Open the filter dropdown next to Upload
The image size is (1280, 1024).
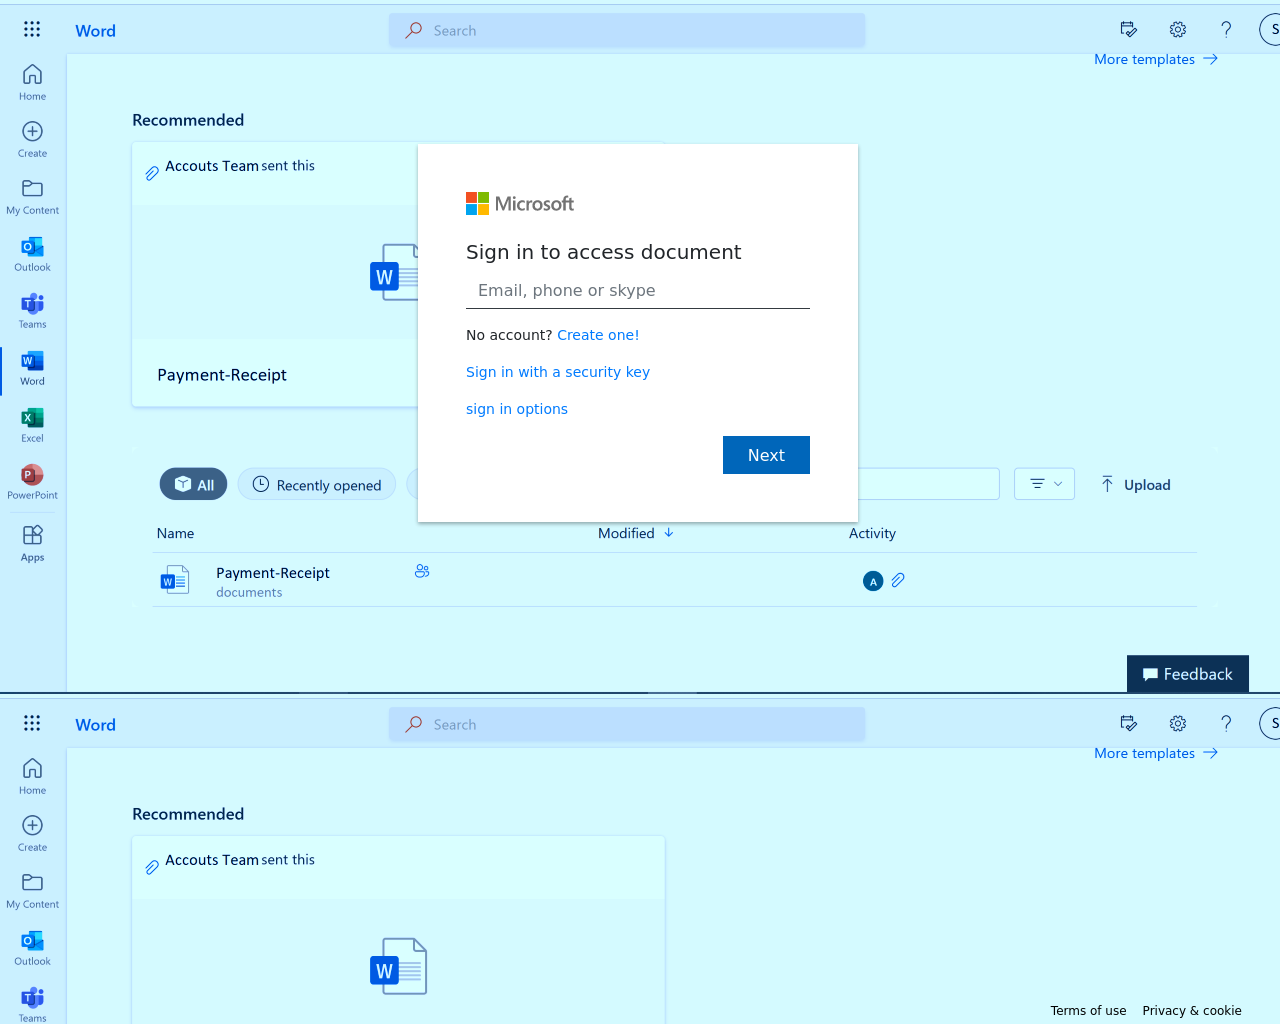pyautogui.click(x=1044, y=484)
